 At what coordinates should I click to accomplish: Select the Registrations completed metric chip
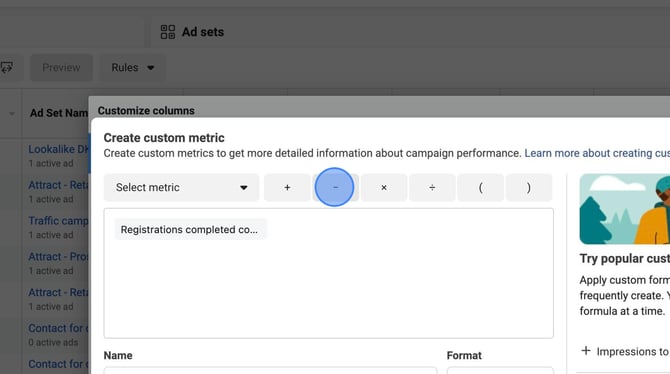tap(190, 230)
